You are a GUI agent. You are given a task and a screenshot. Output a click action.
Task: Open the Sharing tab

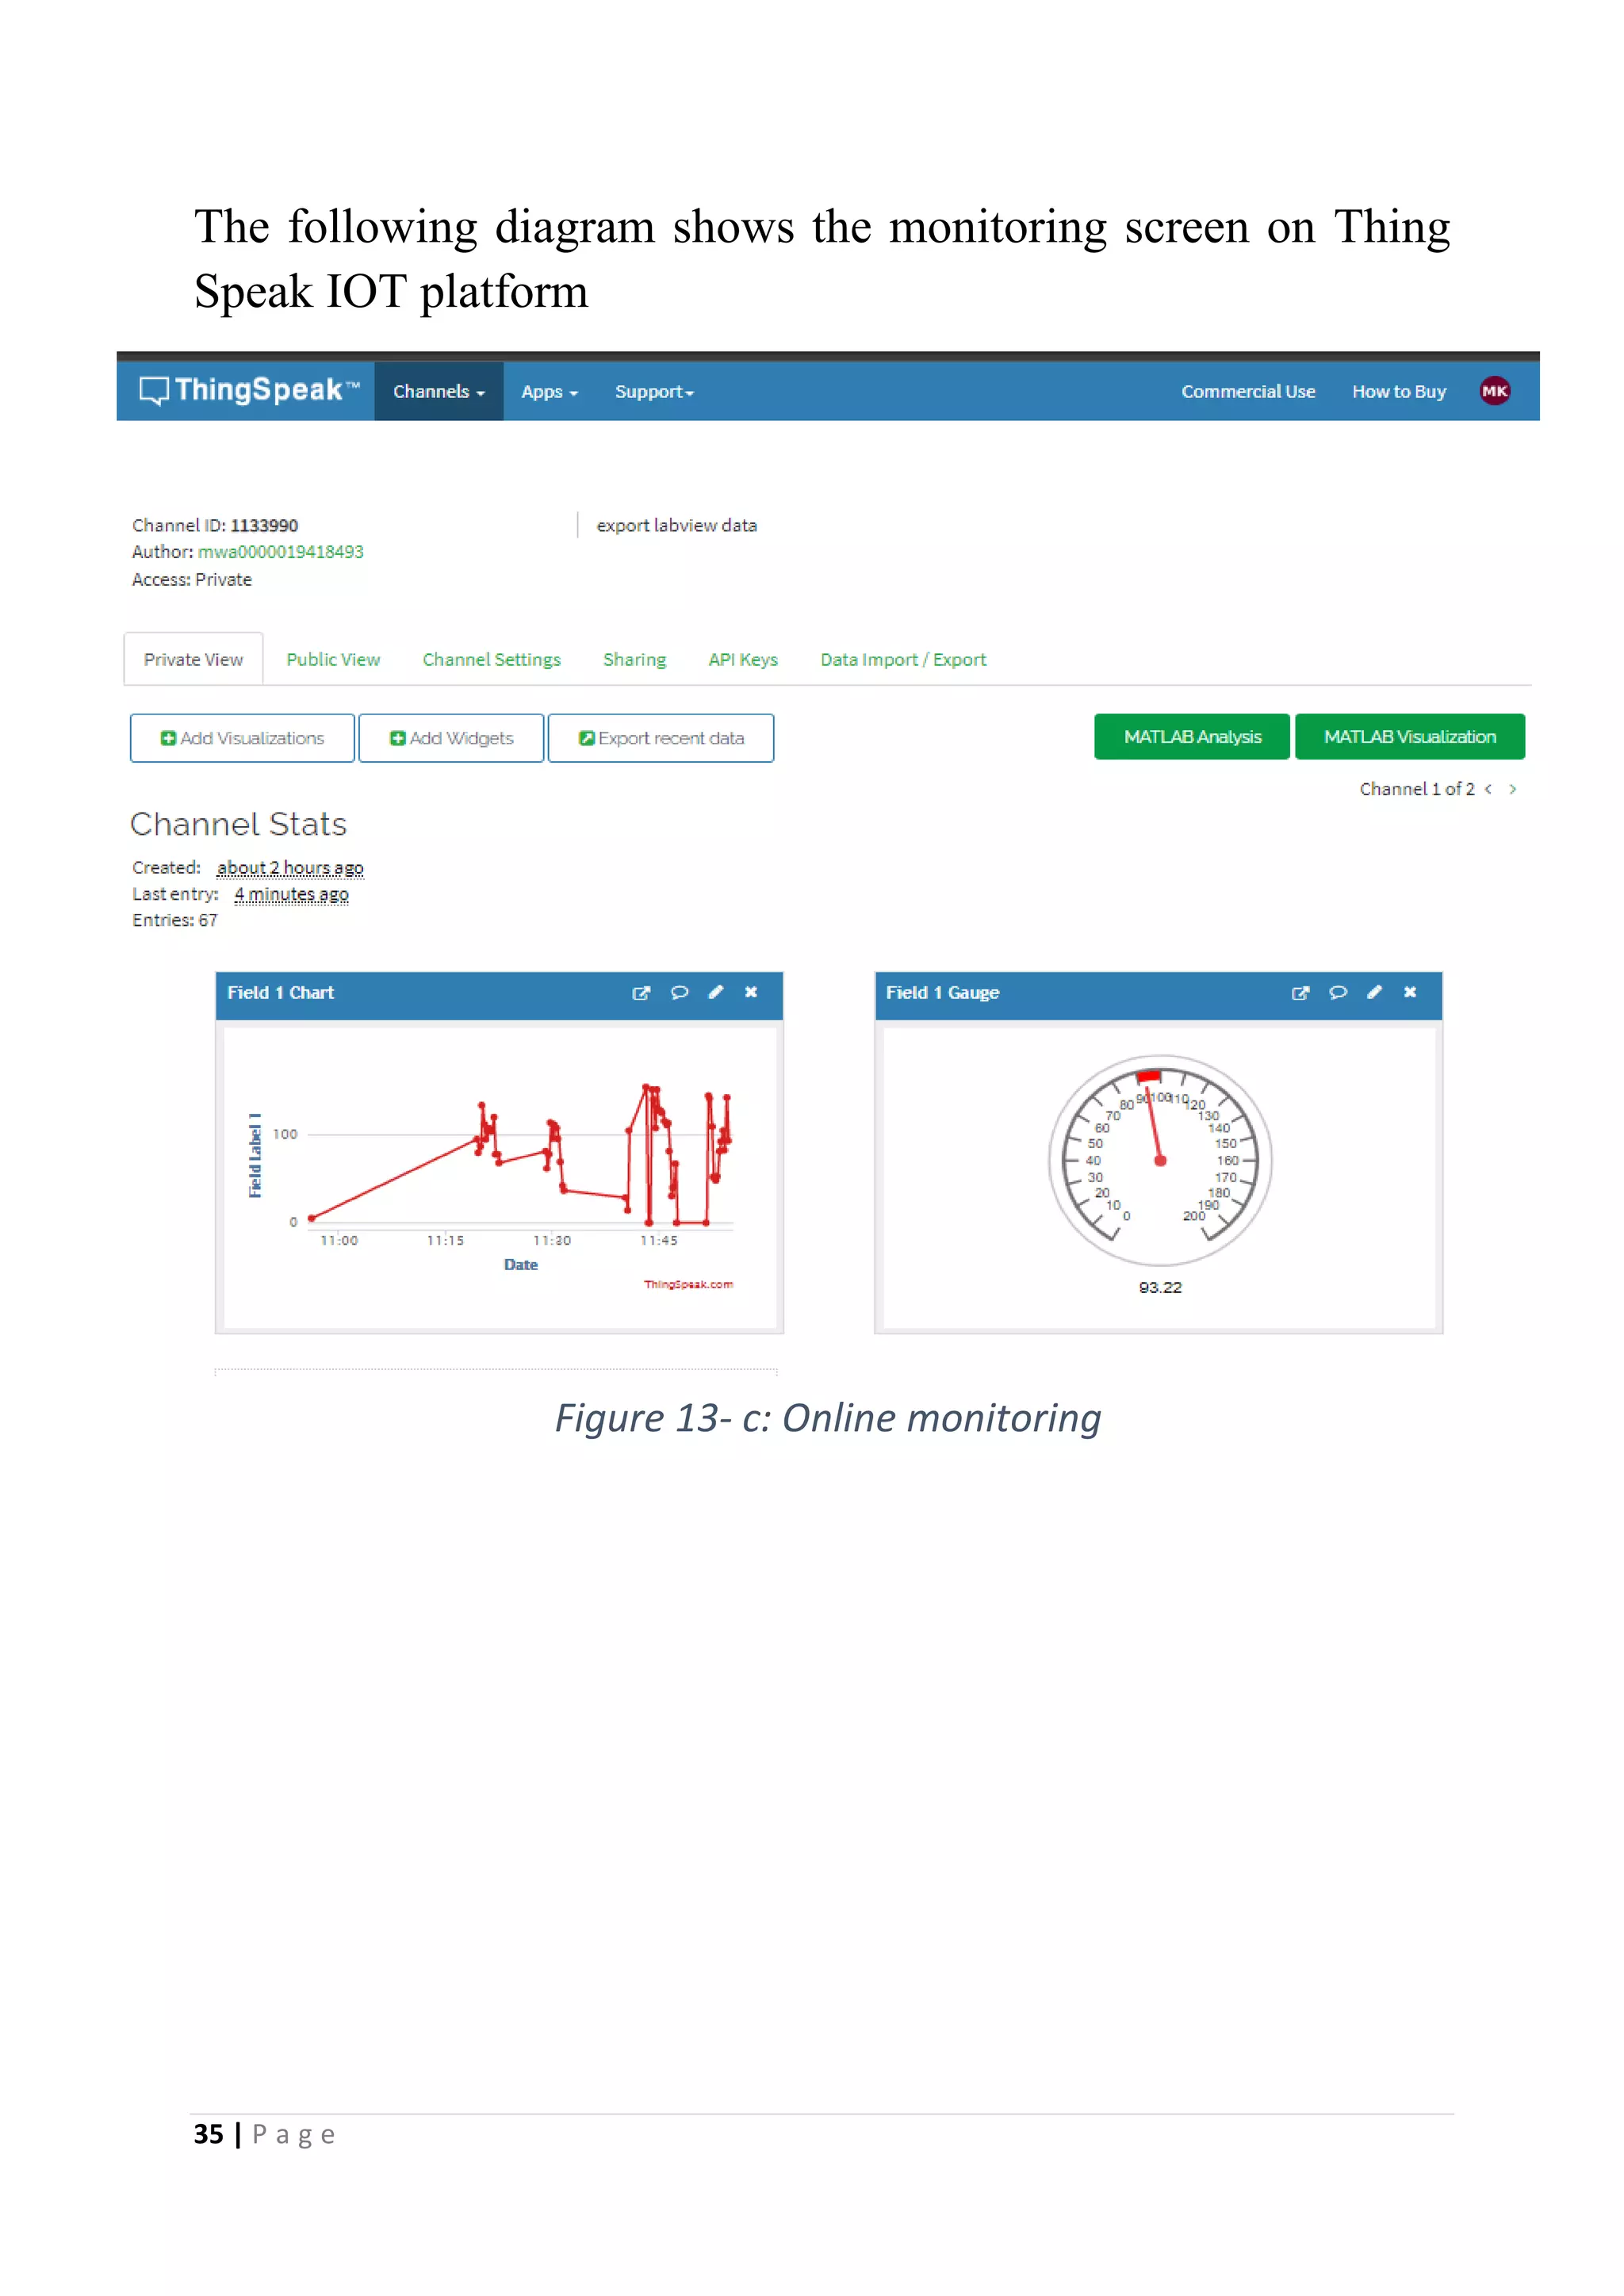point(634,659)
